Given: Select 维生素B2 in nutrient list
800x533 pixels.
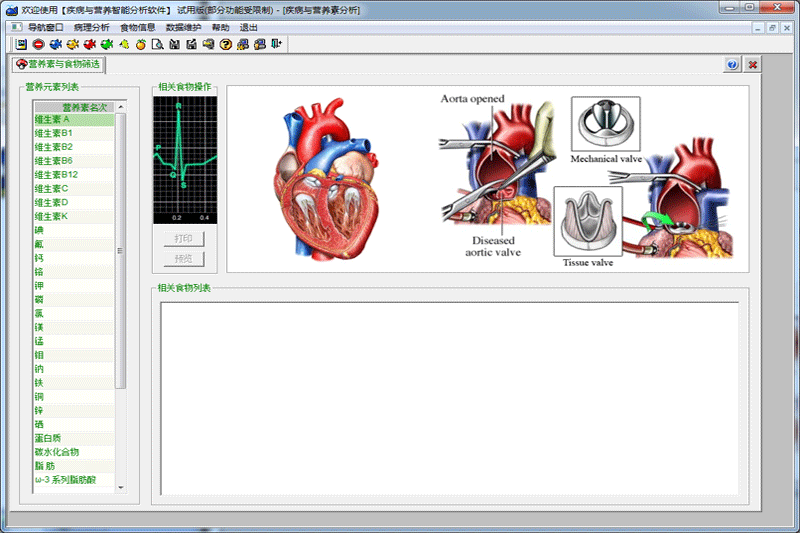Looking at the screenshot, I should point(74,147).
